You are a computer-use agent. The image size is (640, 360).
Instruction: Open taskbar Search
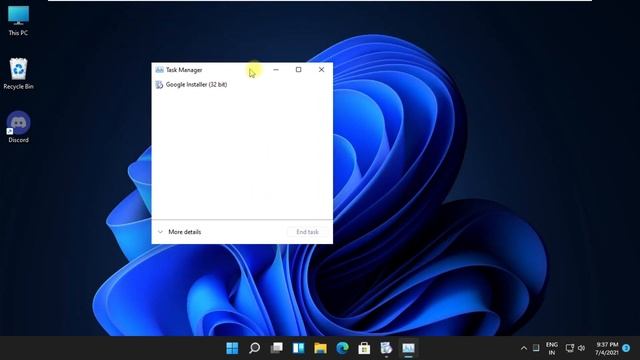(254, 348)
